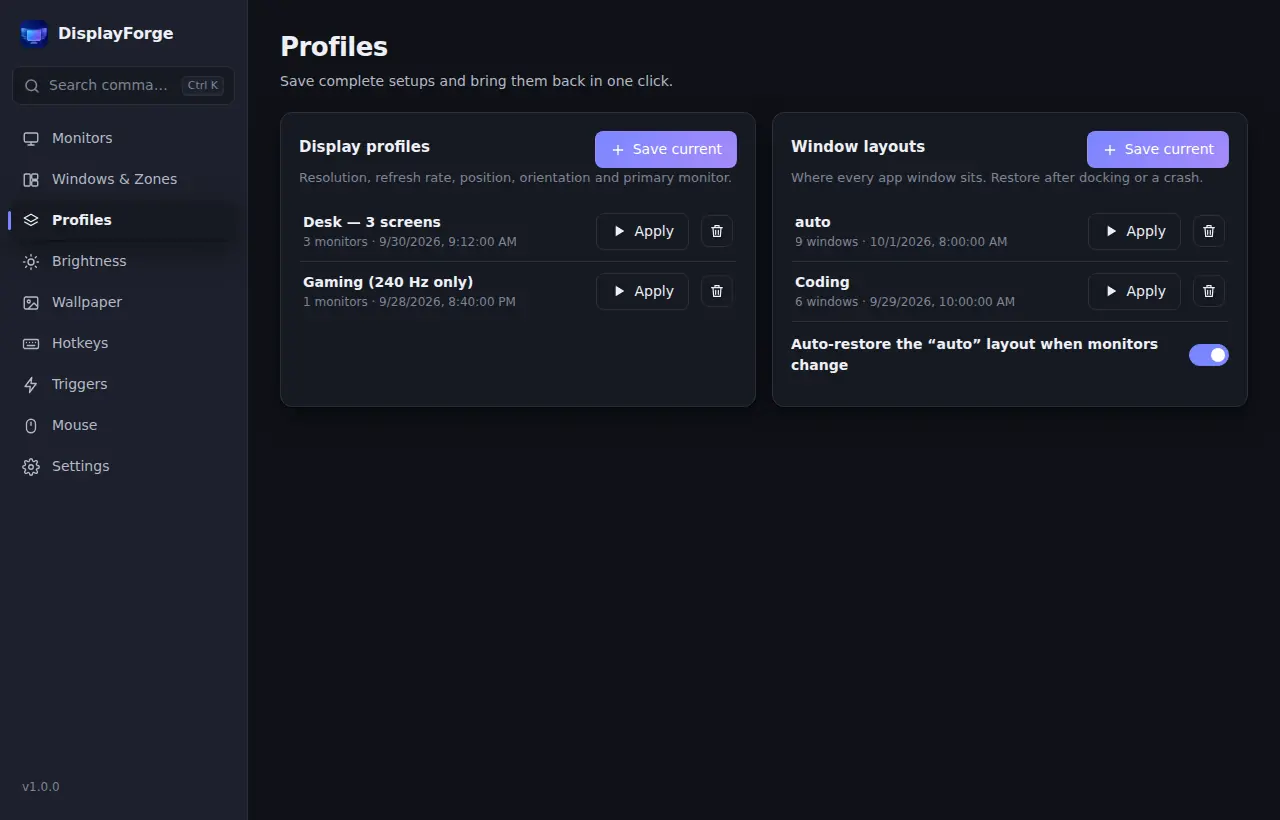The width and height of the screenshot is (1280, 820).
Task: Click the Monitors sidebar icon
Action: (x=31, y=139)
